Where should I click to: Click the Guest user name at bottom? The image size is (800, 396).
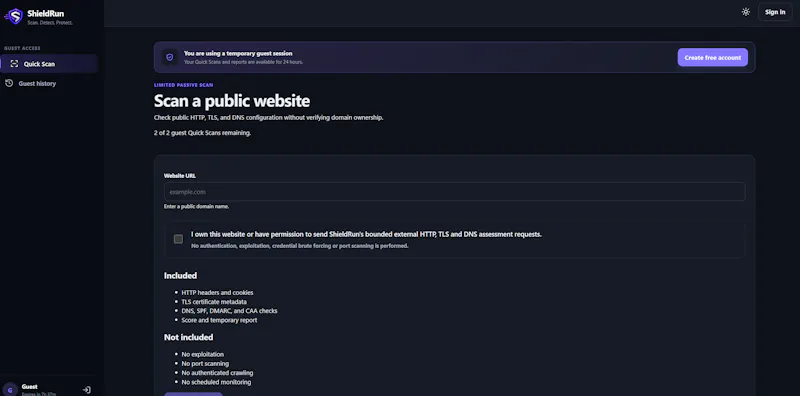[x=30, y=387]
